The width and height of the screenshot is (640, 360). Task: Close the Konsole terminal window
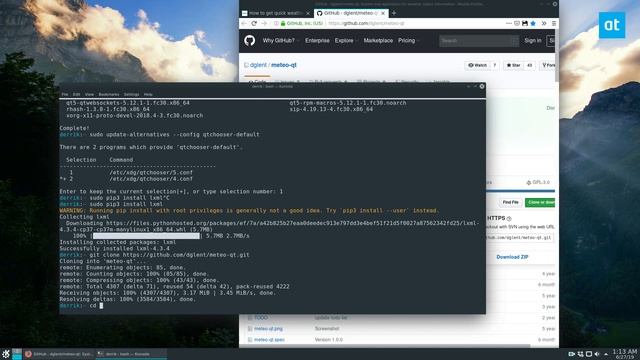tap(482, 87)
